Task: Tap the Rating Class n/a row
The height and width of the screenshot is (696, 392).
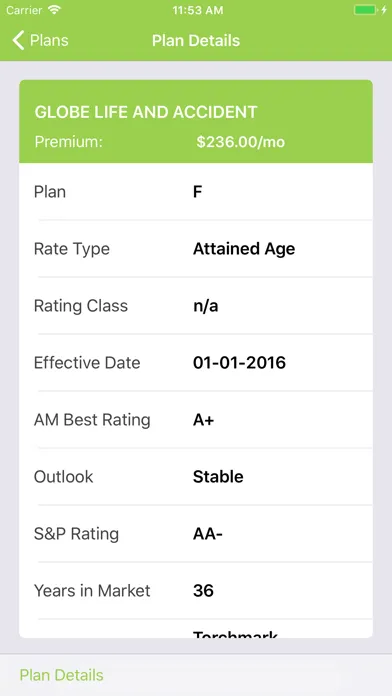Action: [196, 305]
